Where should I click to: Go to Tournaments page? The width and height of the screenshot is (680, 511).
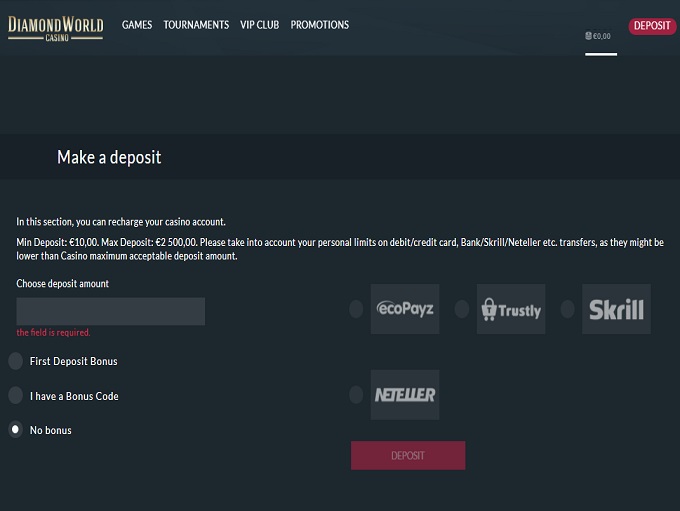point(196,25)
